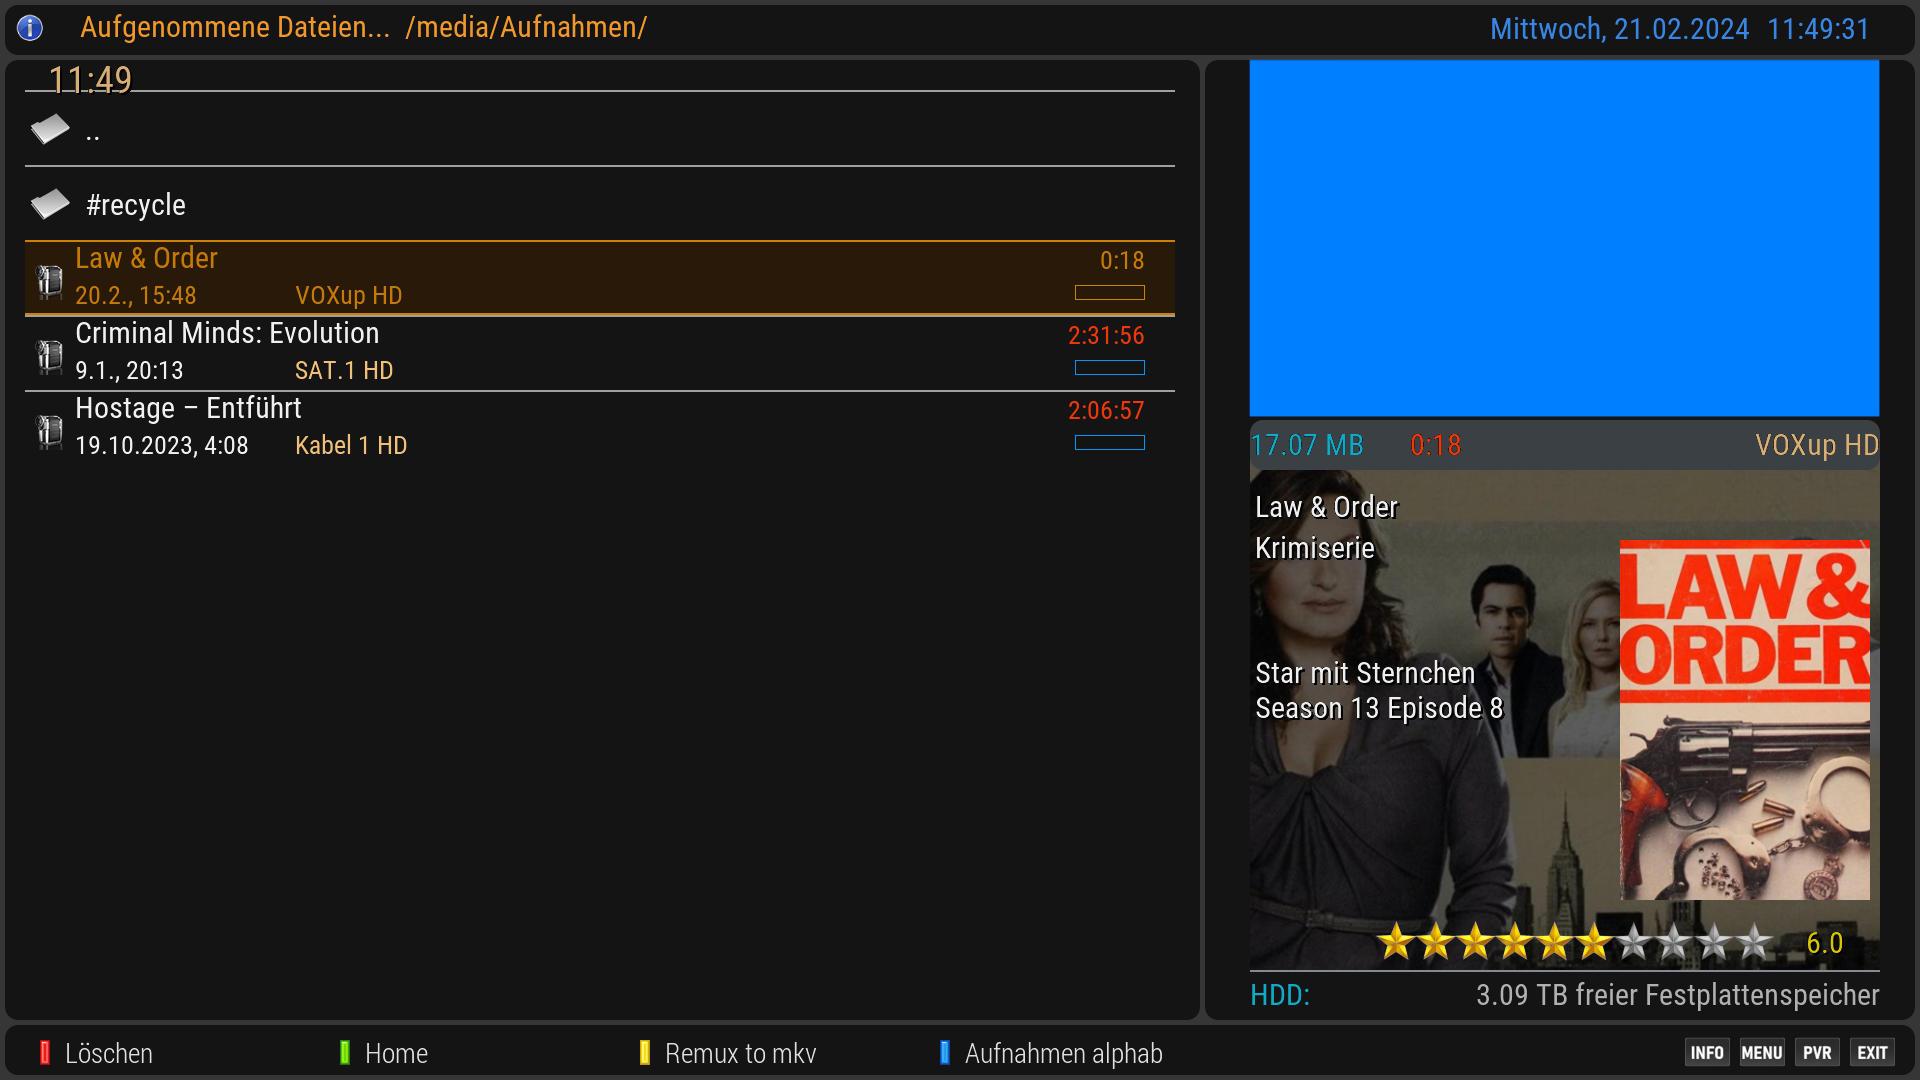
Task: Select the Criminal Minds: Evolution recording
Action: 227,334
